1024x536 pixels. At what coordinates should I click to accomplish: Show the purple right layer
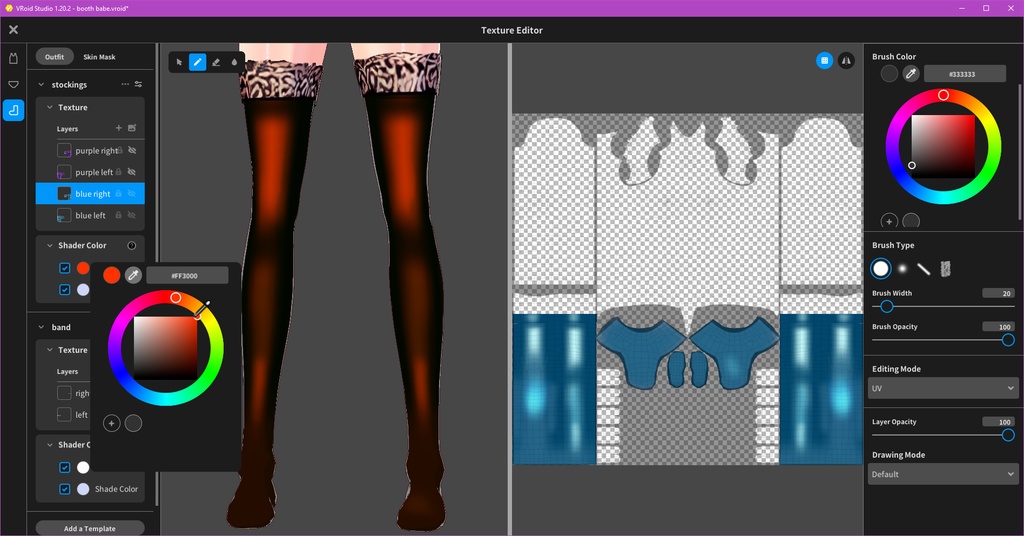tap(132, 151)
